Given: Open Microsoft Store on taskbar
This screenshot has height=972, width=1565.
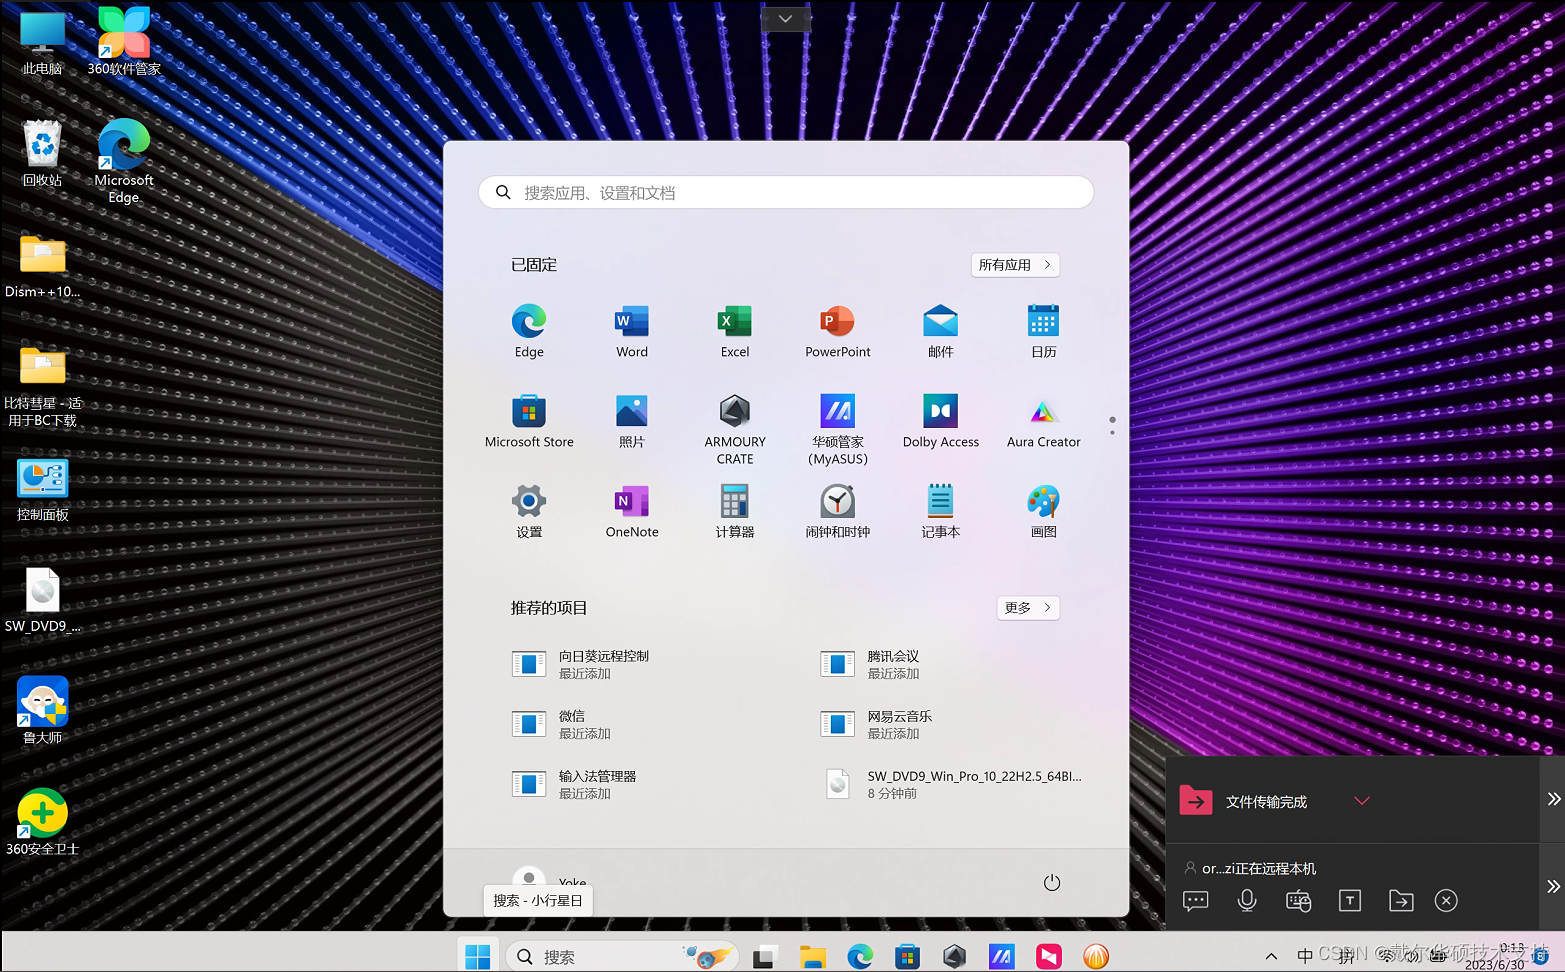Looking at the screenshot, I should pyautogui.click(x=907, y=957).
